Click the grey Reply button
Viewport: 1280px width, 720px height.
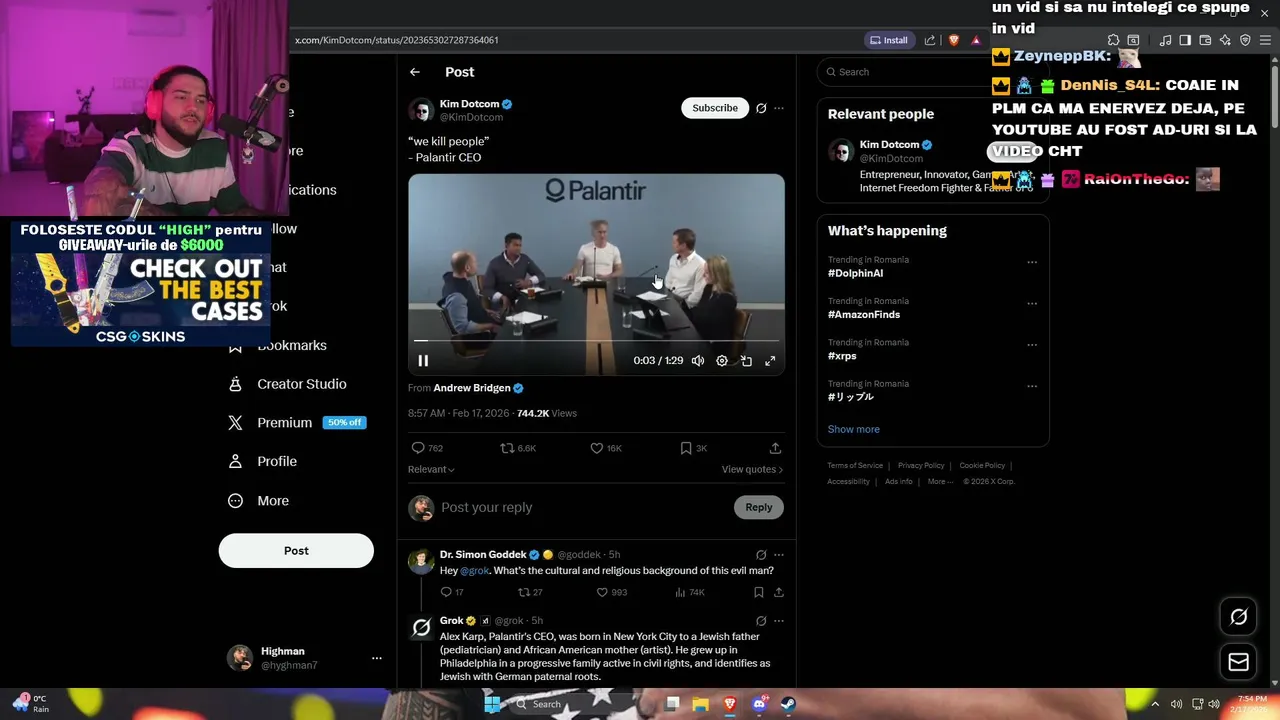click(759, 508)
